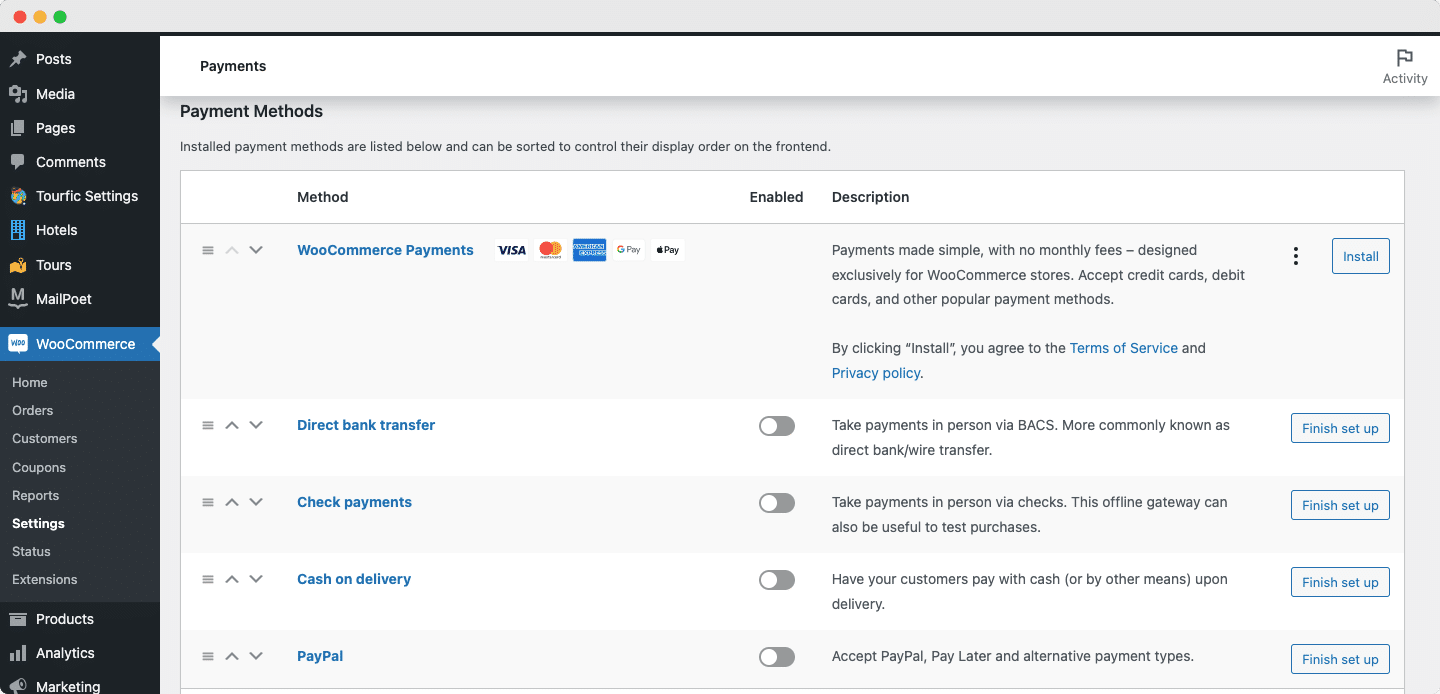The height and width of the screenshot is (694, 1440).
Task: Move Direct bank transfer up
Action: pyautogui.click(x=232, y=425)
